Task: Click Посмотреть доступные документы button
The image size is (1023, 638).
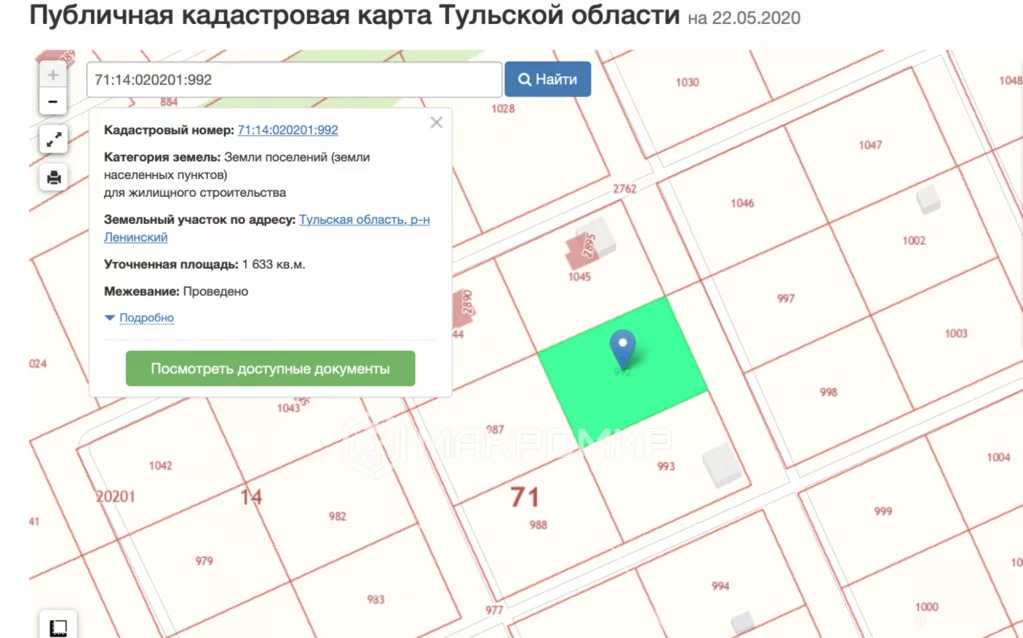Action: point(270,368)
